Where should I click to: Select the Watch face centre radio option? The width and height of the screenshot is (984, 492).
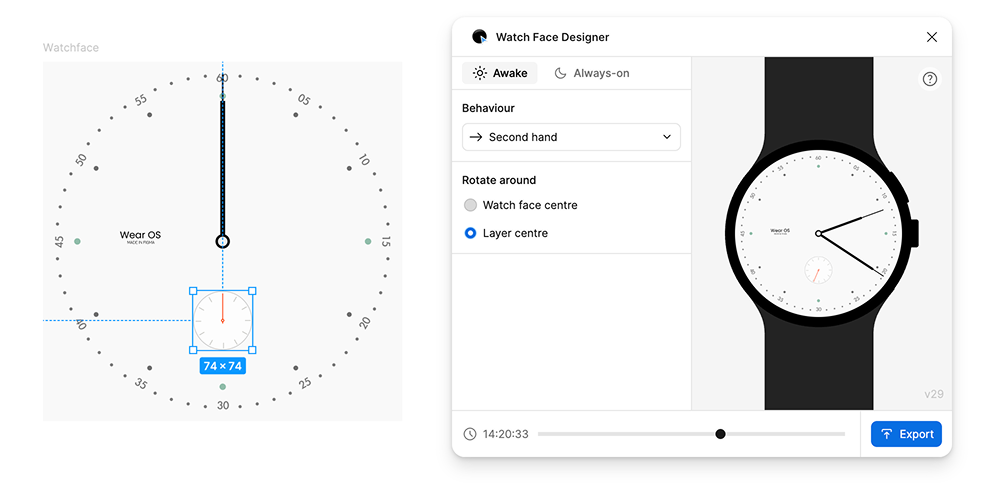click(470, 205)
